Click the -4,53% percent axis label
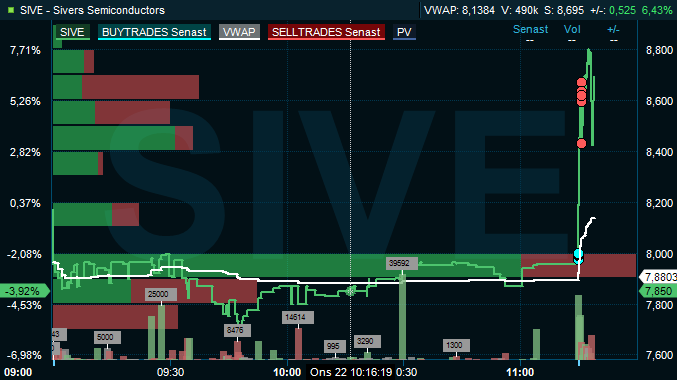Image resolution: width=677 pixels, height=380 pixels. [24, 305]
